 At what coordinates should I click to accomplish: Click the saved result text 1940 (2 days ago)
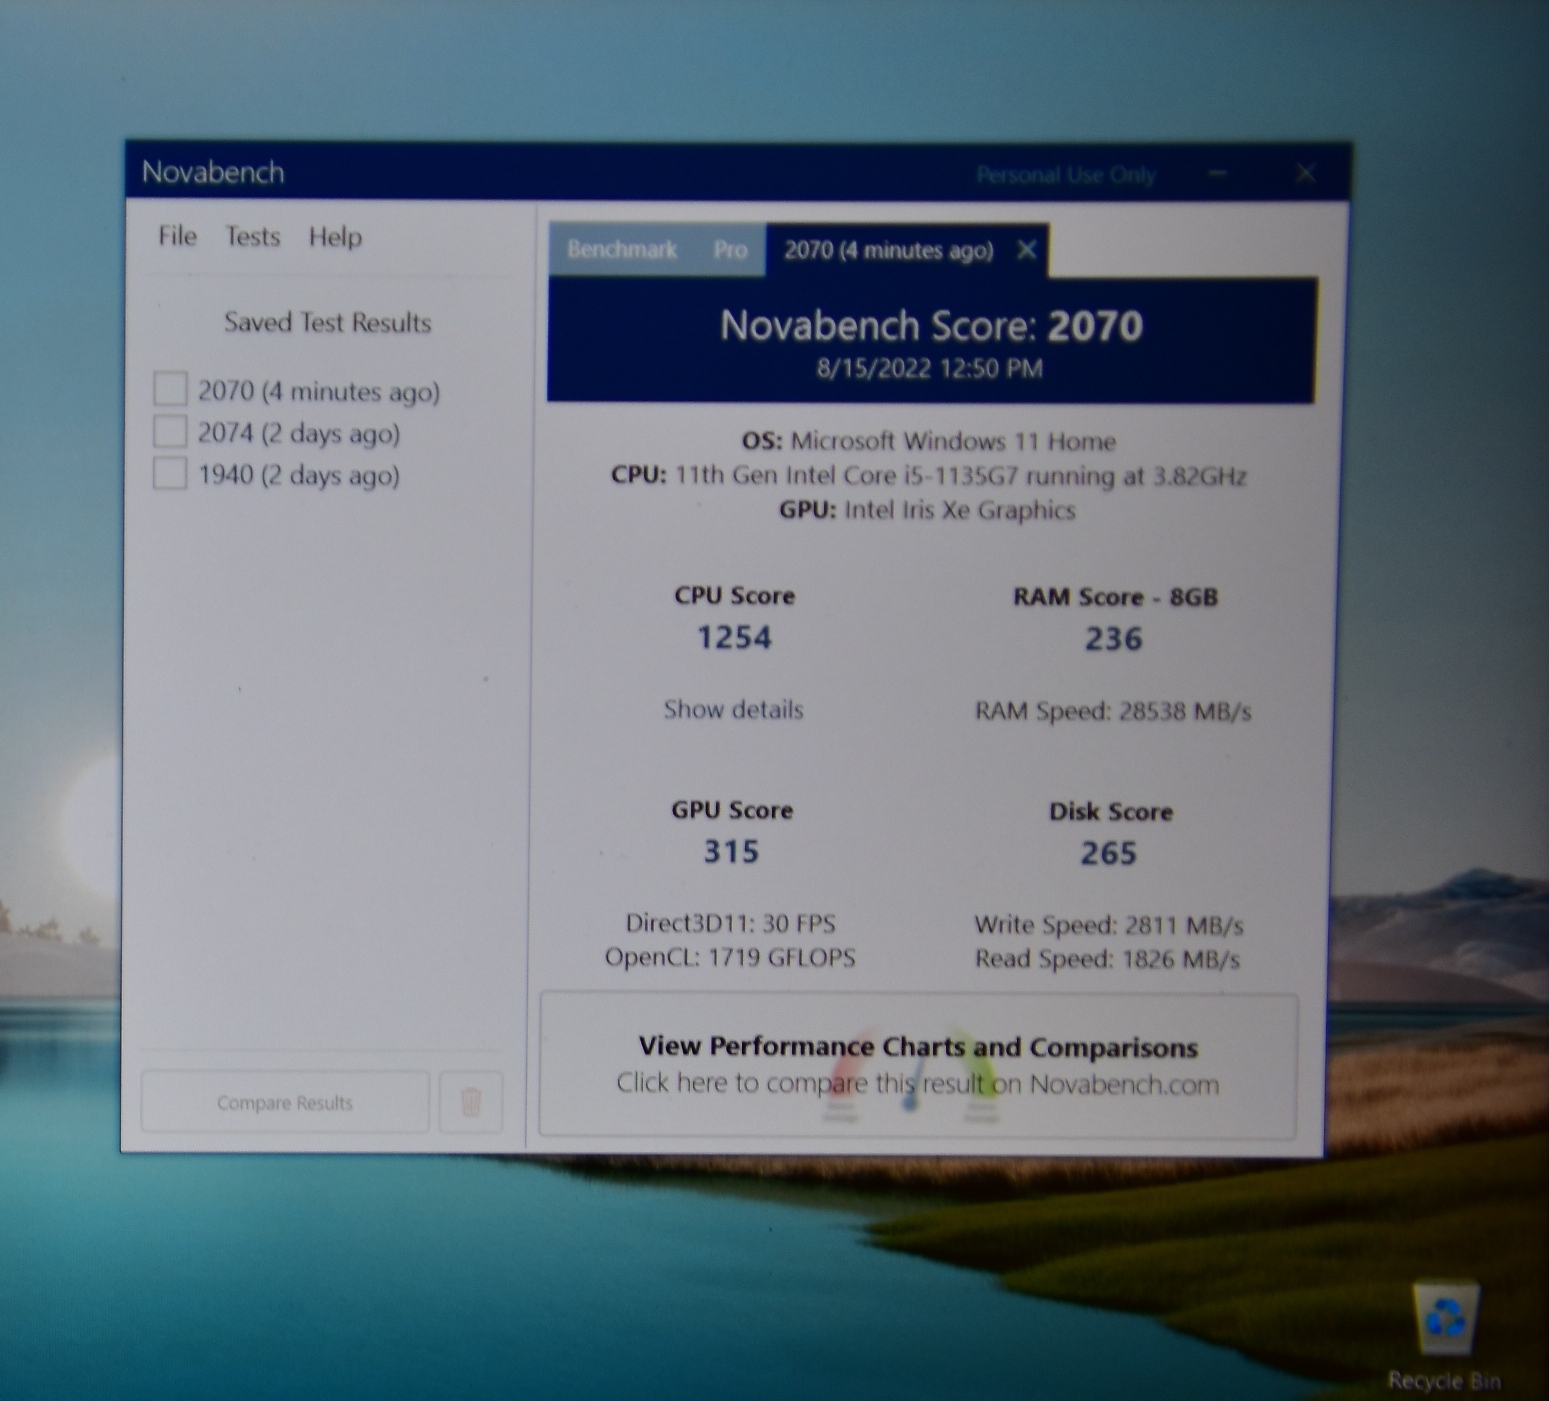(x=298, y=475)
